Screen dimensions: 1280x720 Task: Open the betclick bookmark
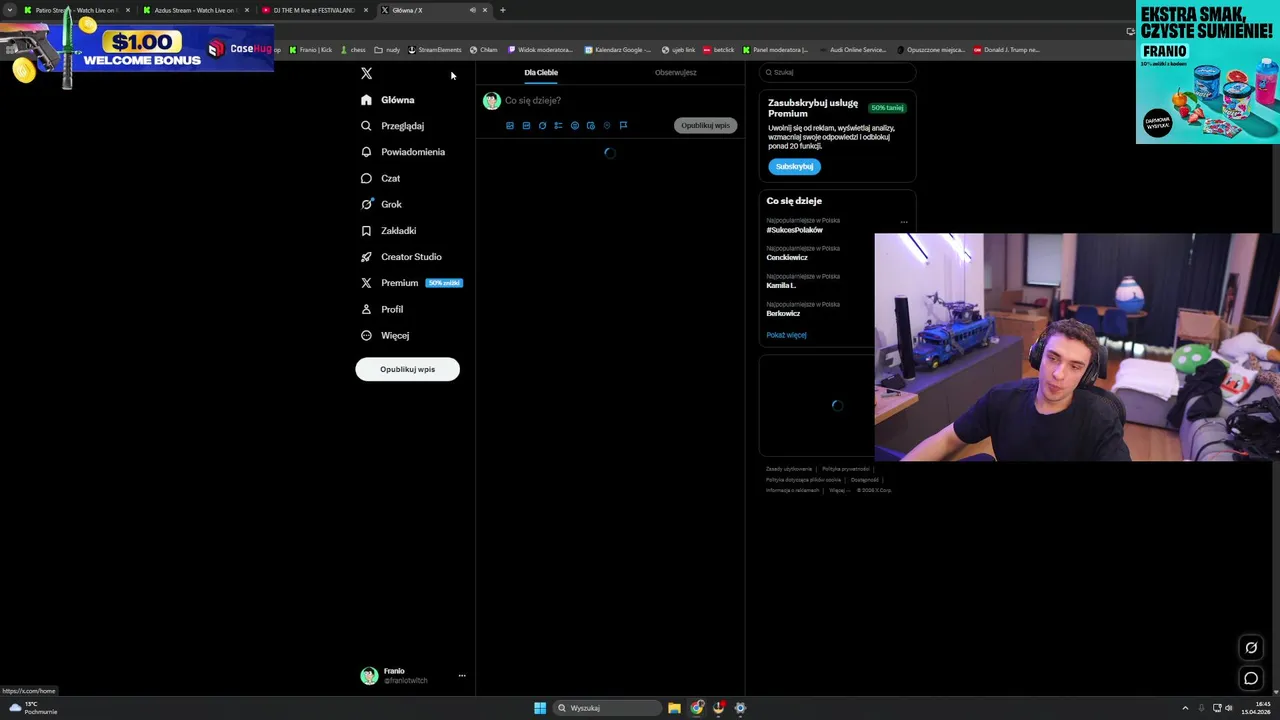click(719, 49)
